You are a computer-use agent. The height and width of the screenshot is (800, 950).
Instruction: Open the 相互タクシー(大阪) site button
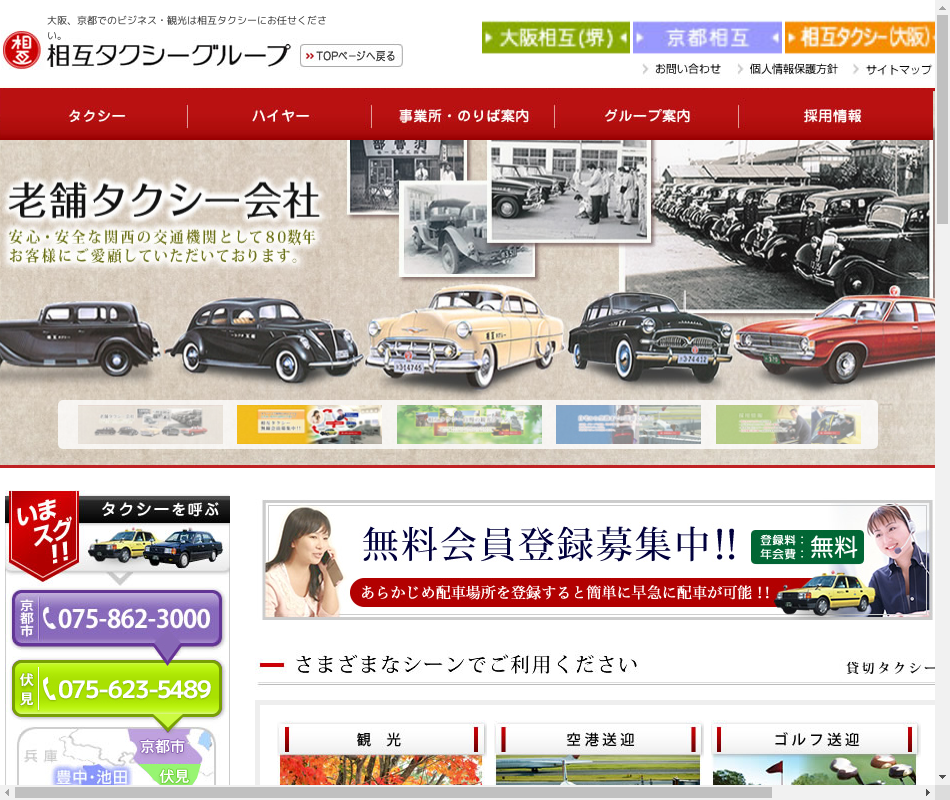coord(859,37)
